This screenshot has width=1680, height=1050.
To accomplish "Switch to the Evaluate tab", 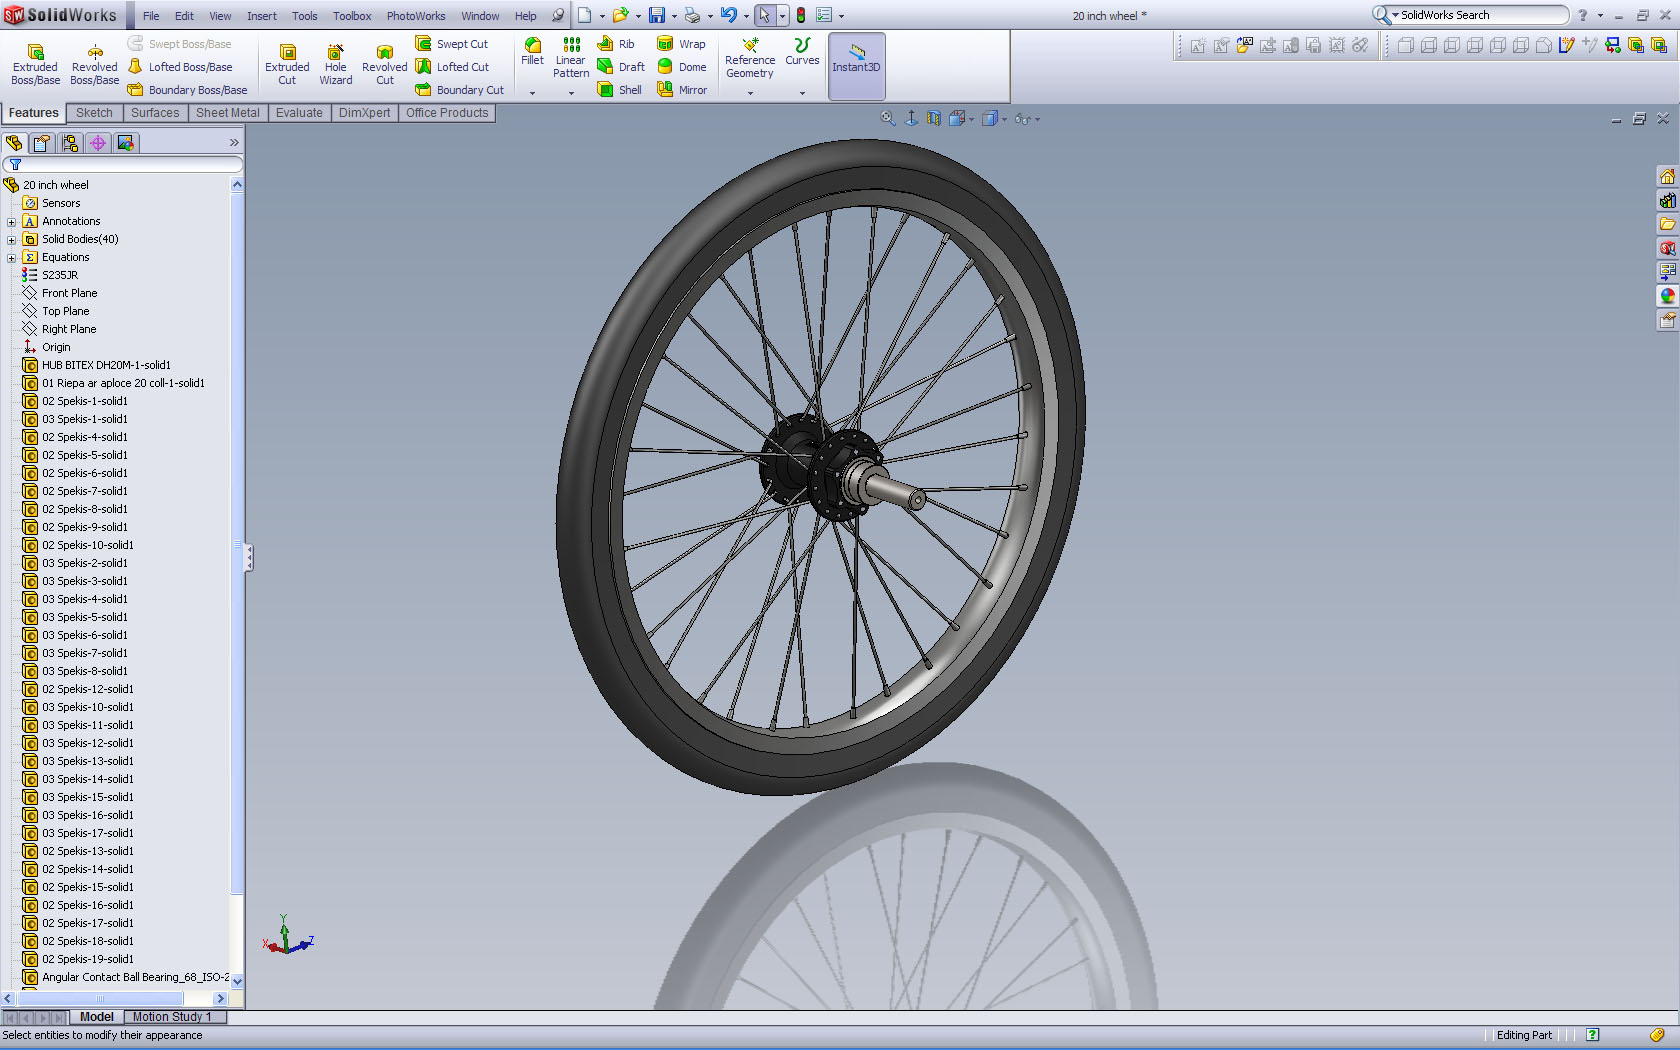I will pos(299,113).
